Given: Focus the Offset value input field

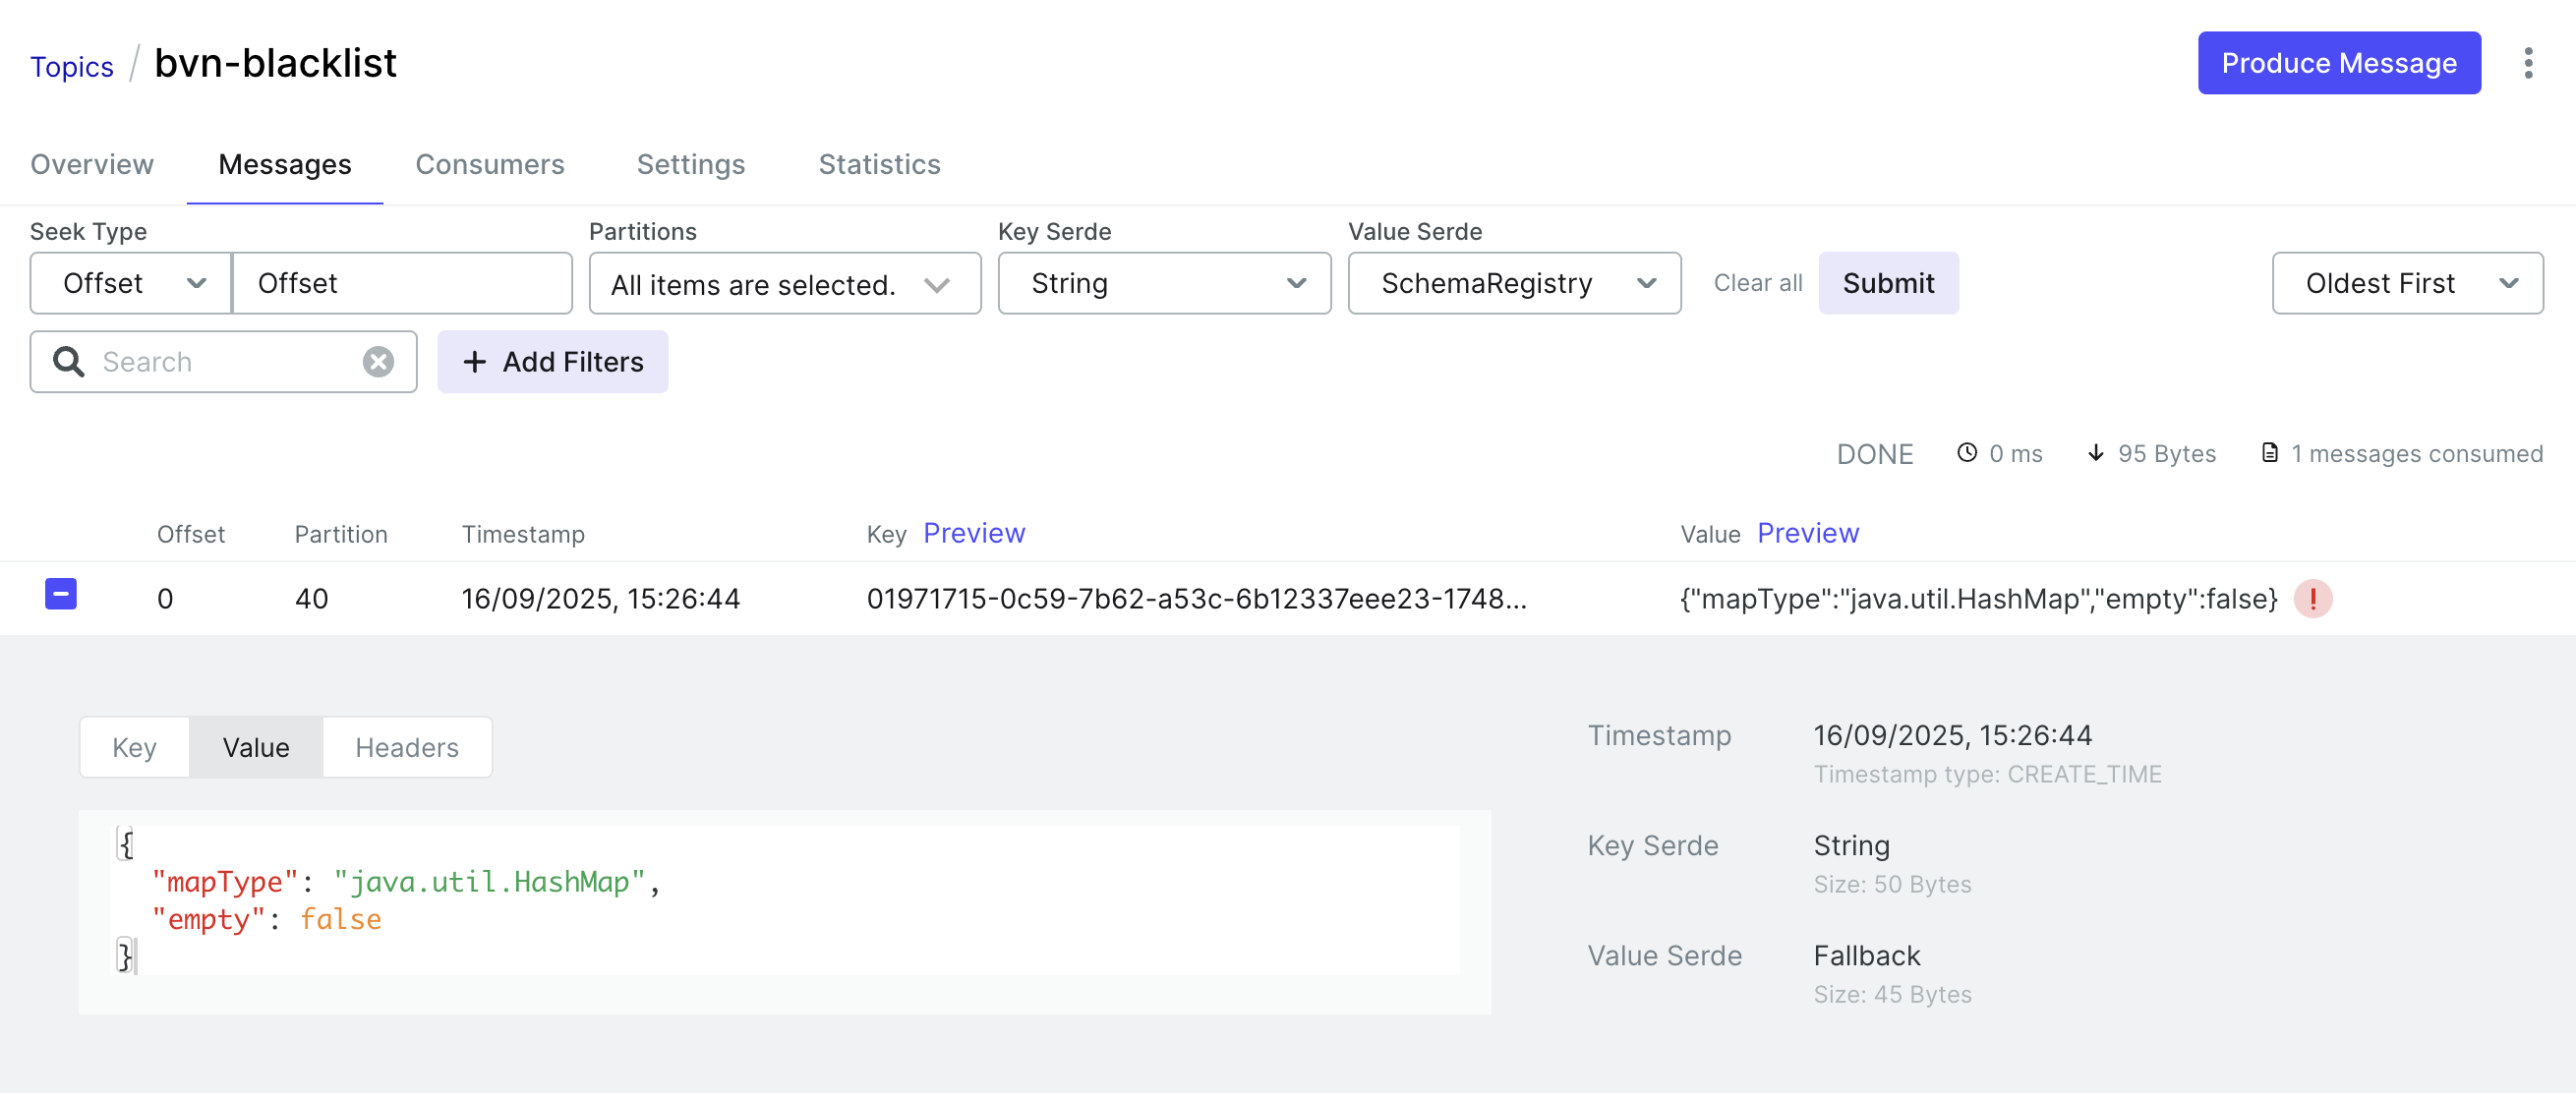Looking at the screenshot, I should point(402,283).
